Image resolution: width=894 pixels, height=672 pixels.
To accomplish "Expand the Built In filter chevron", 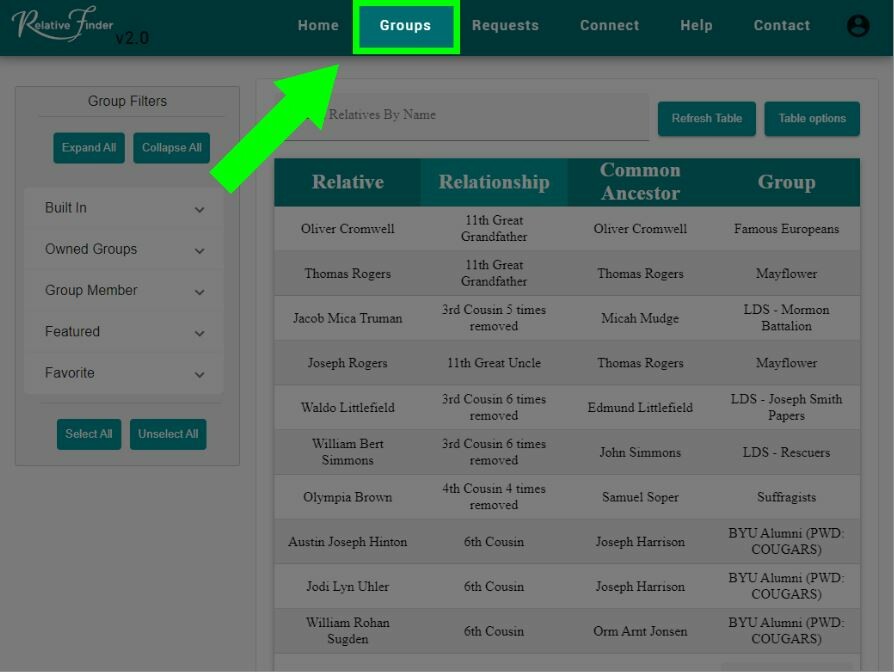I will 200,209.
